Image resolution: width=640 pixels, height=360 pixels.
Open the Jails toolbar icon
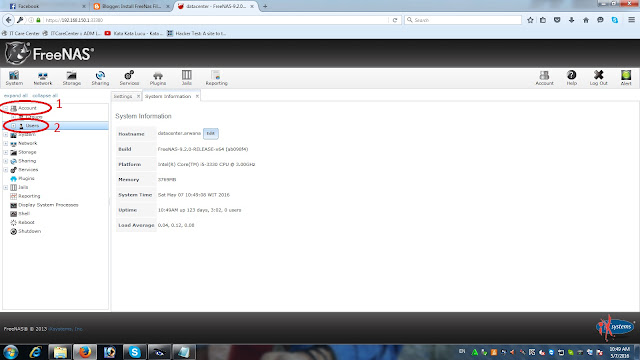187,78
